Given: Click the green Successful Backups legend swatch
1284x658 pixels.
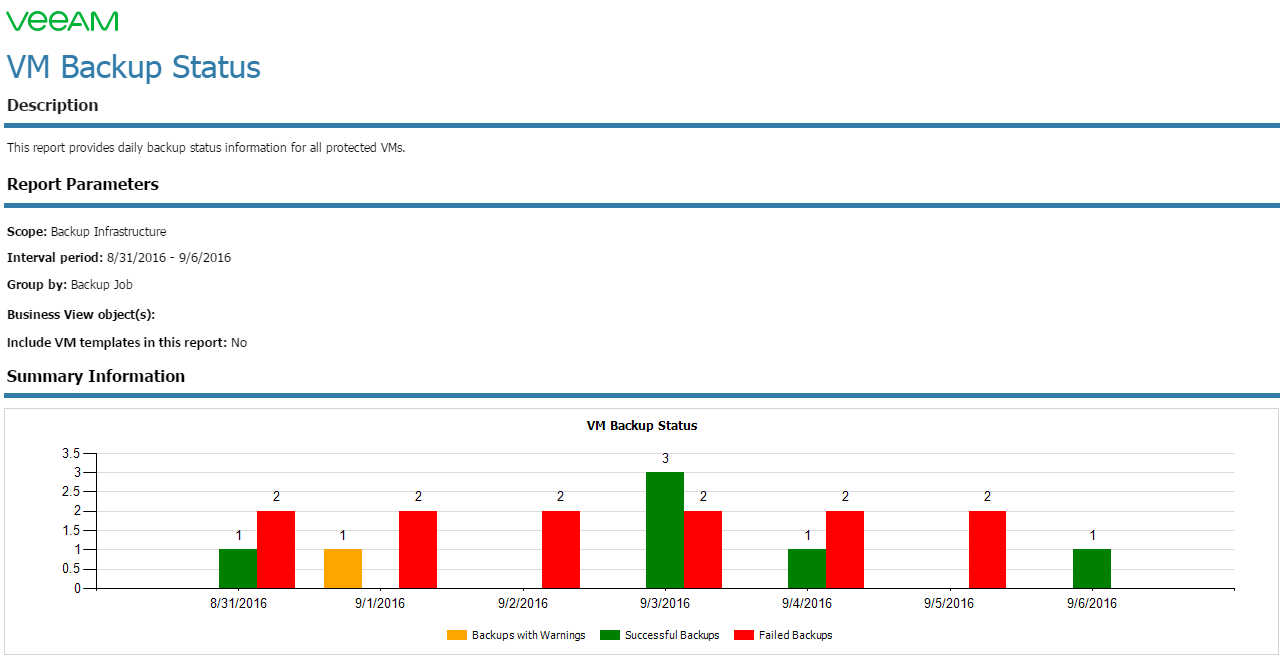Looking at the screenshot, I should [609, 635].
